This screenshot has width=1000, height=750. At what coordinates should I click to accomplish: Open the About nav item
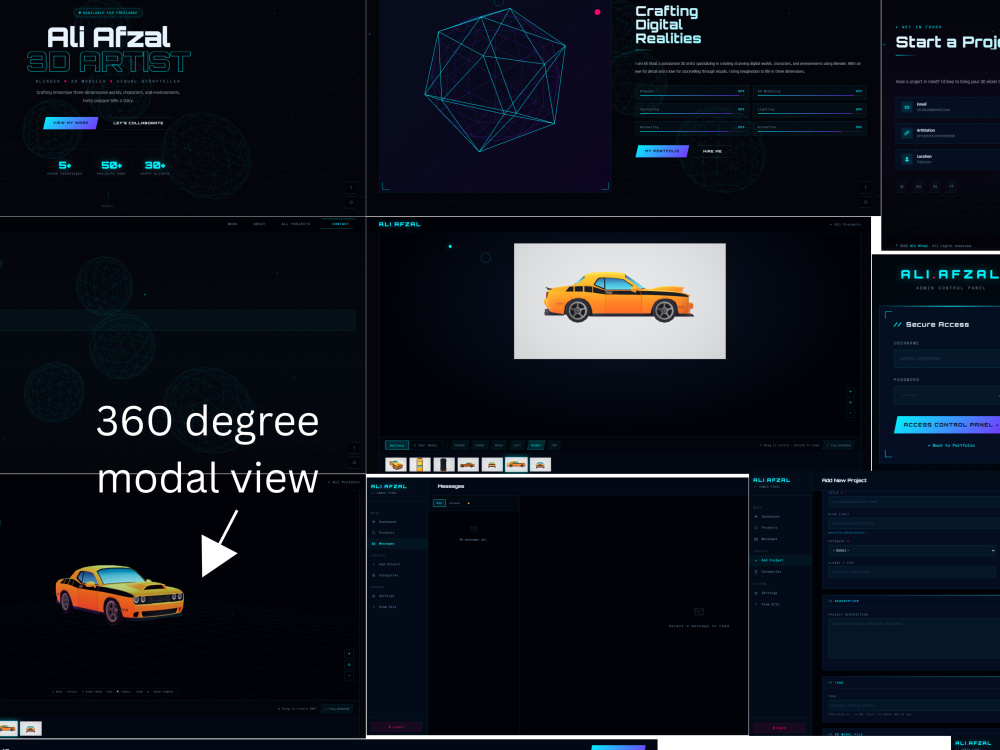pyautogui.click(x=259, y=224)
